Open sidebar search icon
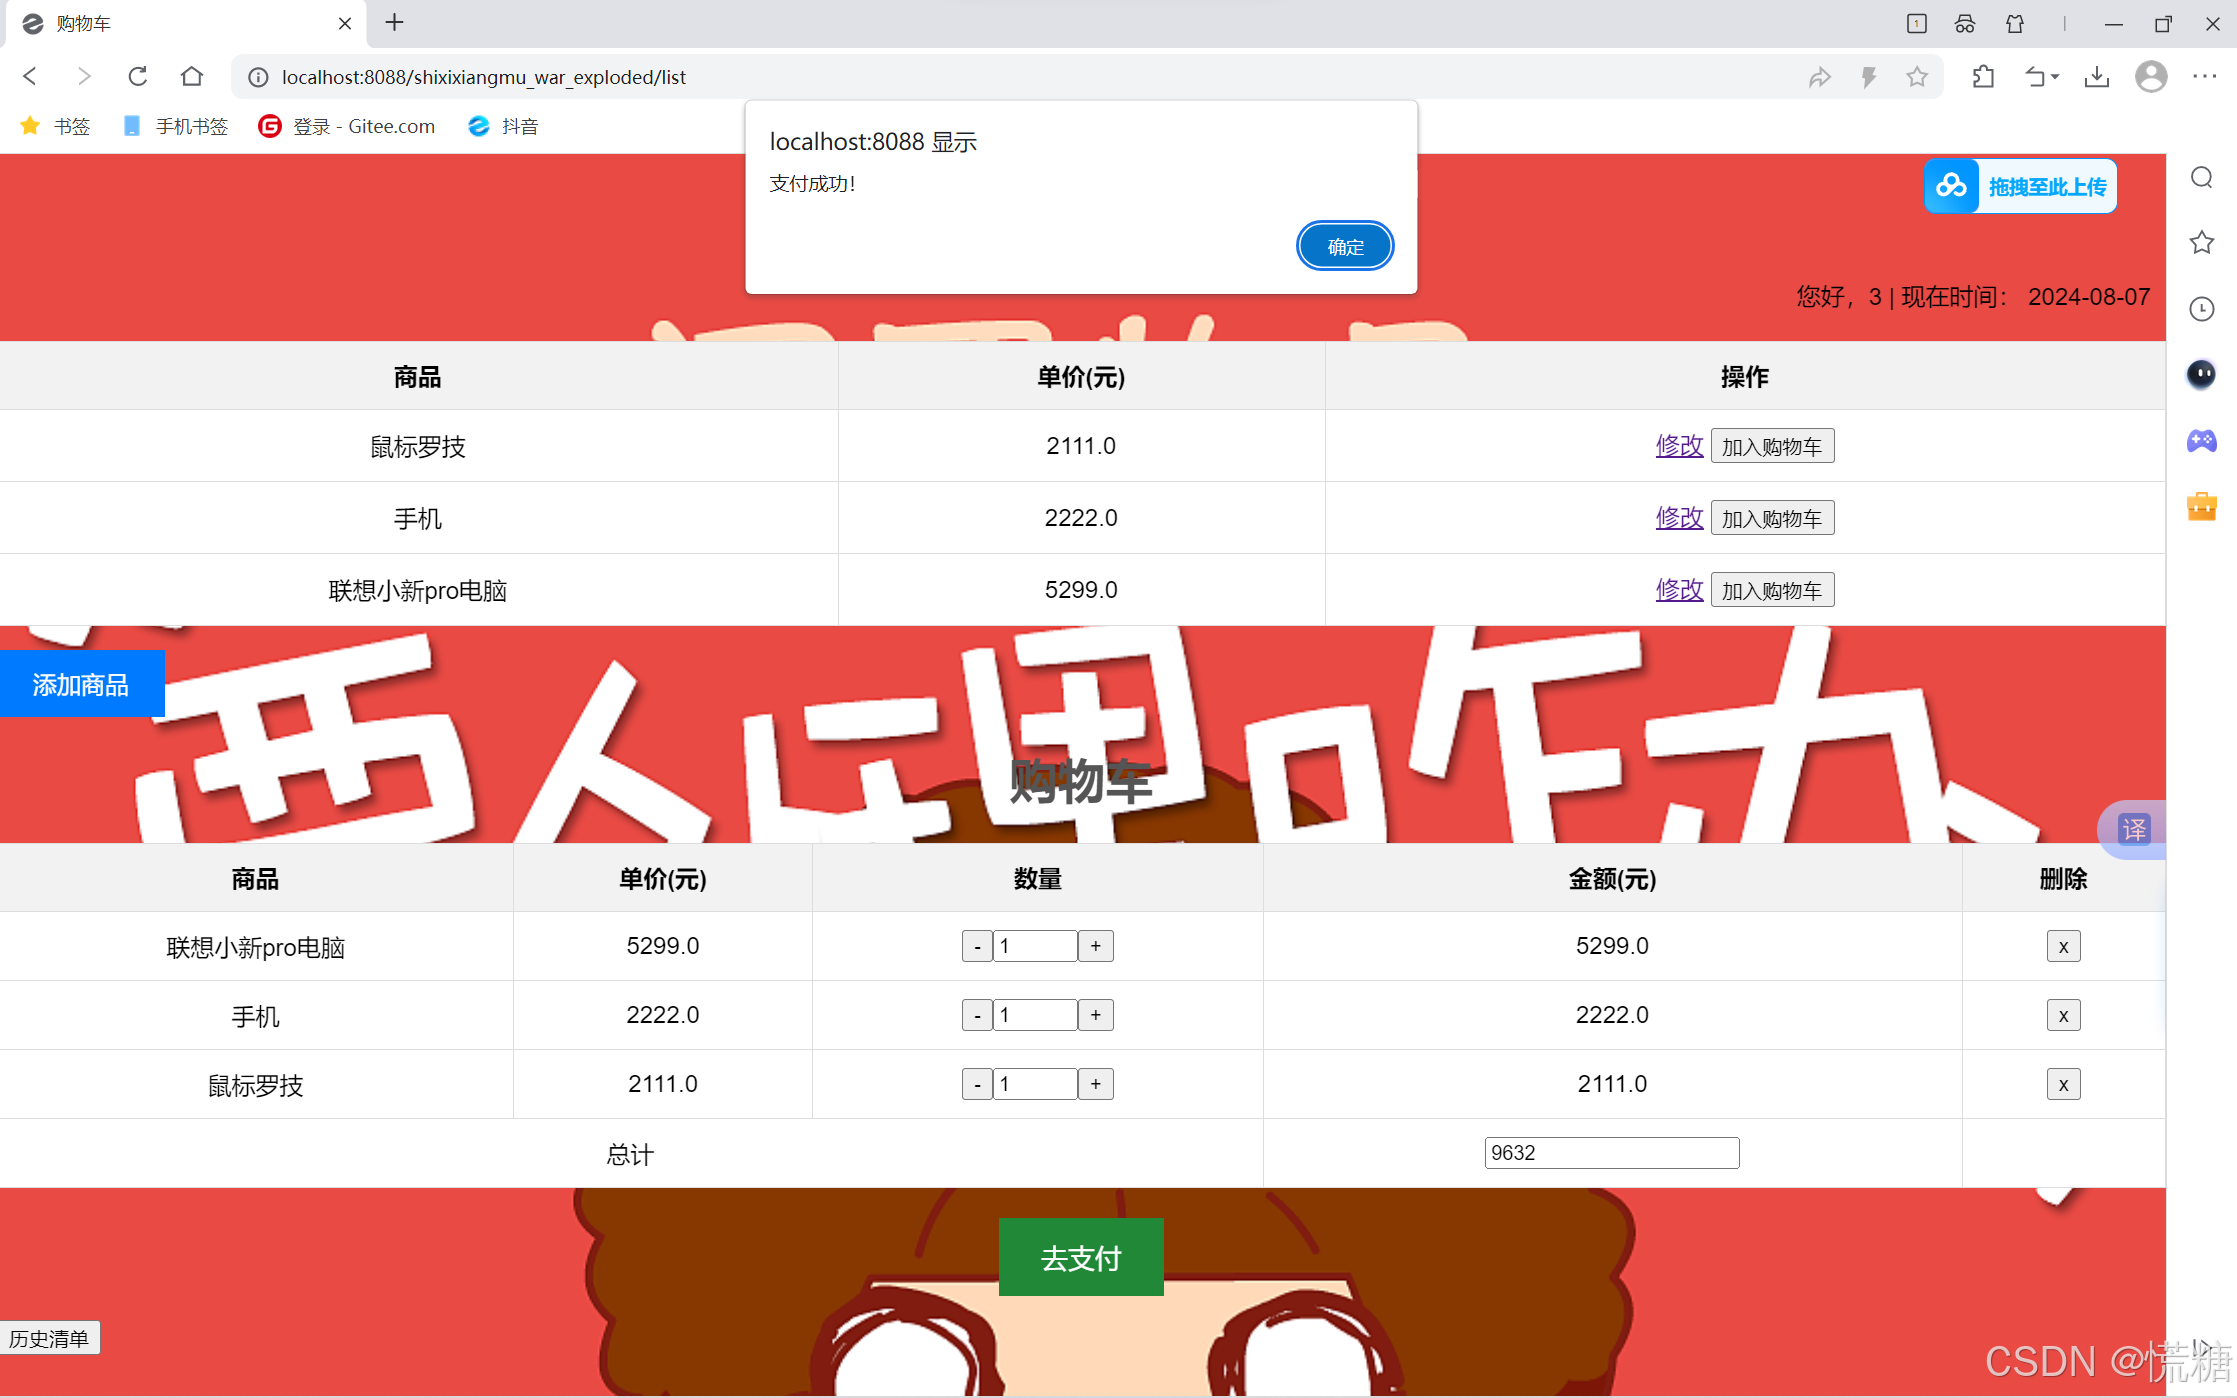Image resolution: width=2237 pixels, height=1398 pixels. point(2201,178)
